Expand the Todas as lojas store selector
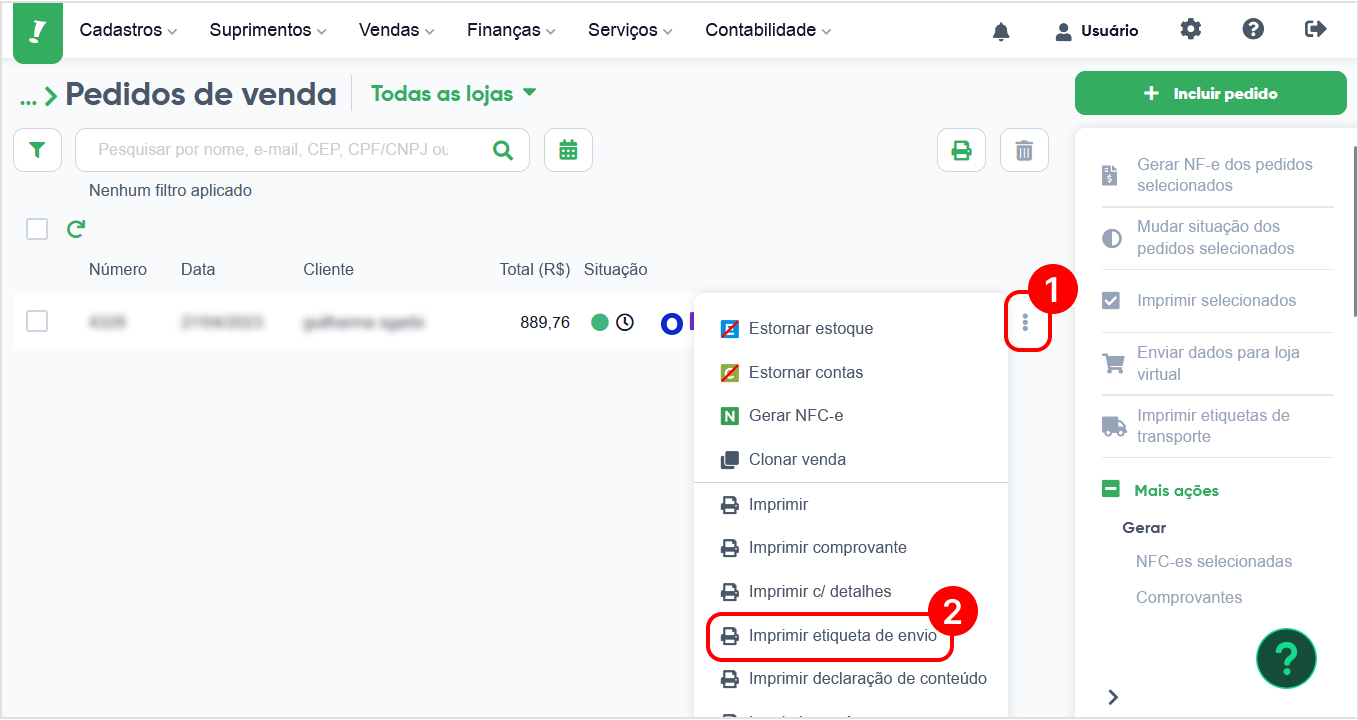 (454, 94)
